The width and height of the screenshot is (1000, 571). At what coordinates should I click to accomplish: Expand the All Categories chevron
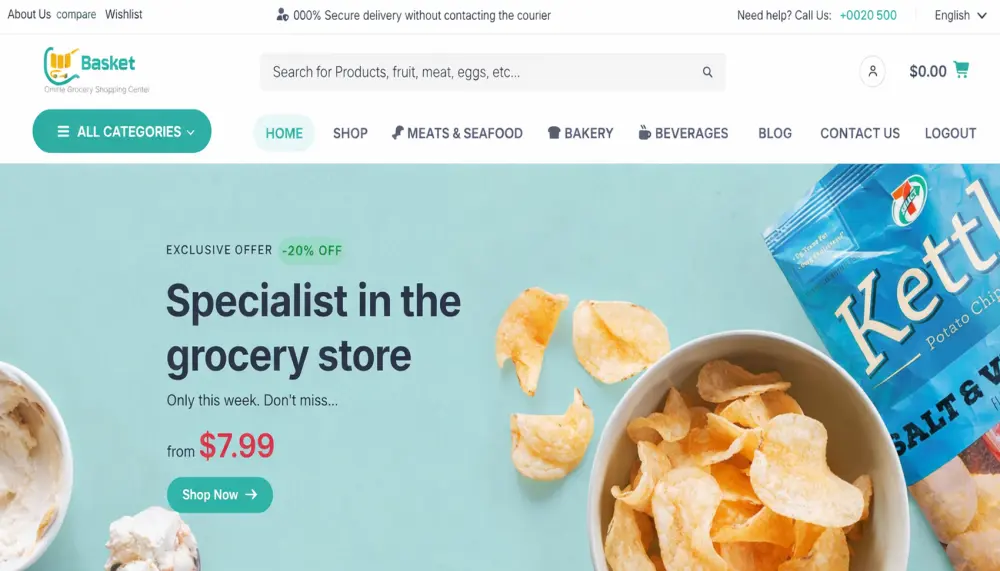point(191,133)
